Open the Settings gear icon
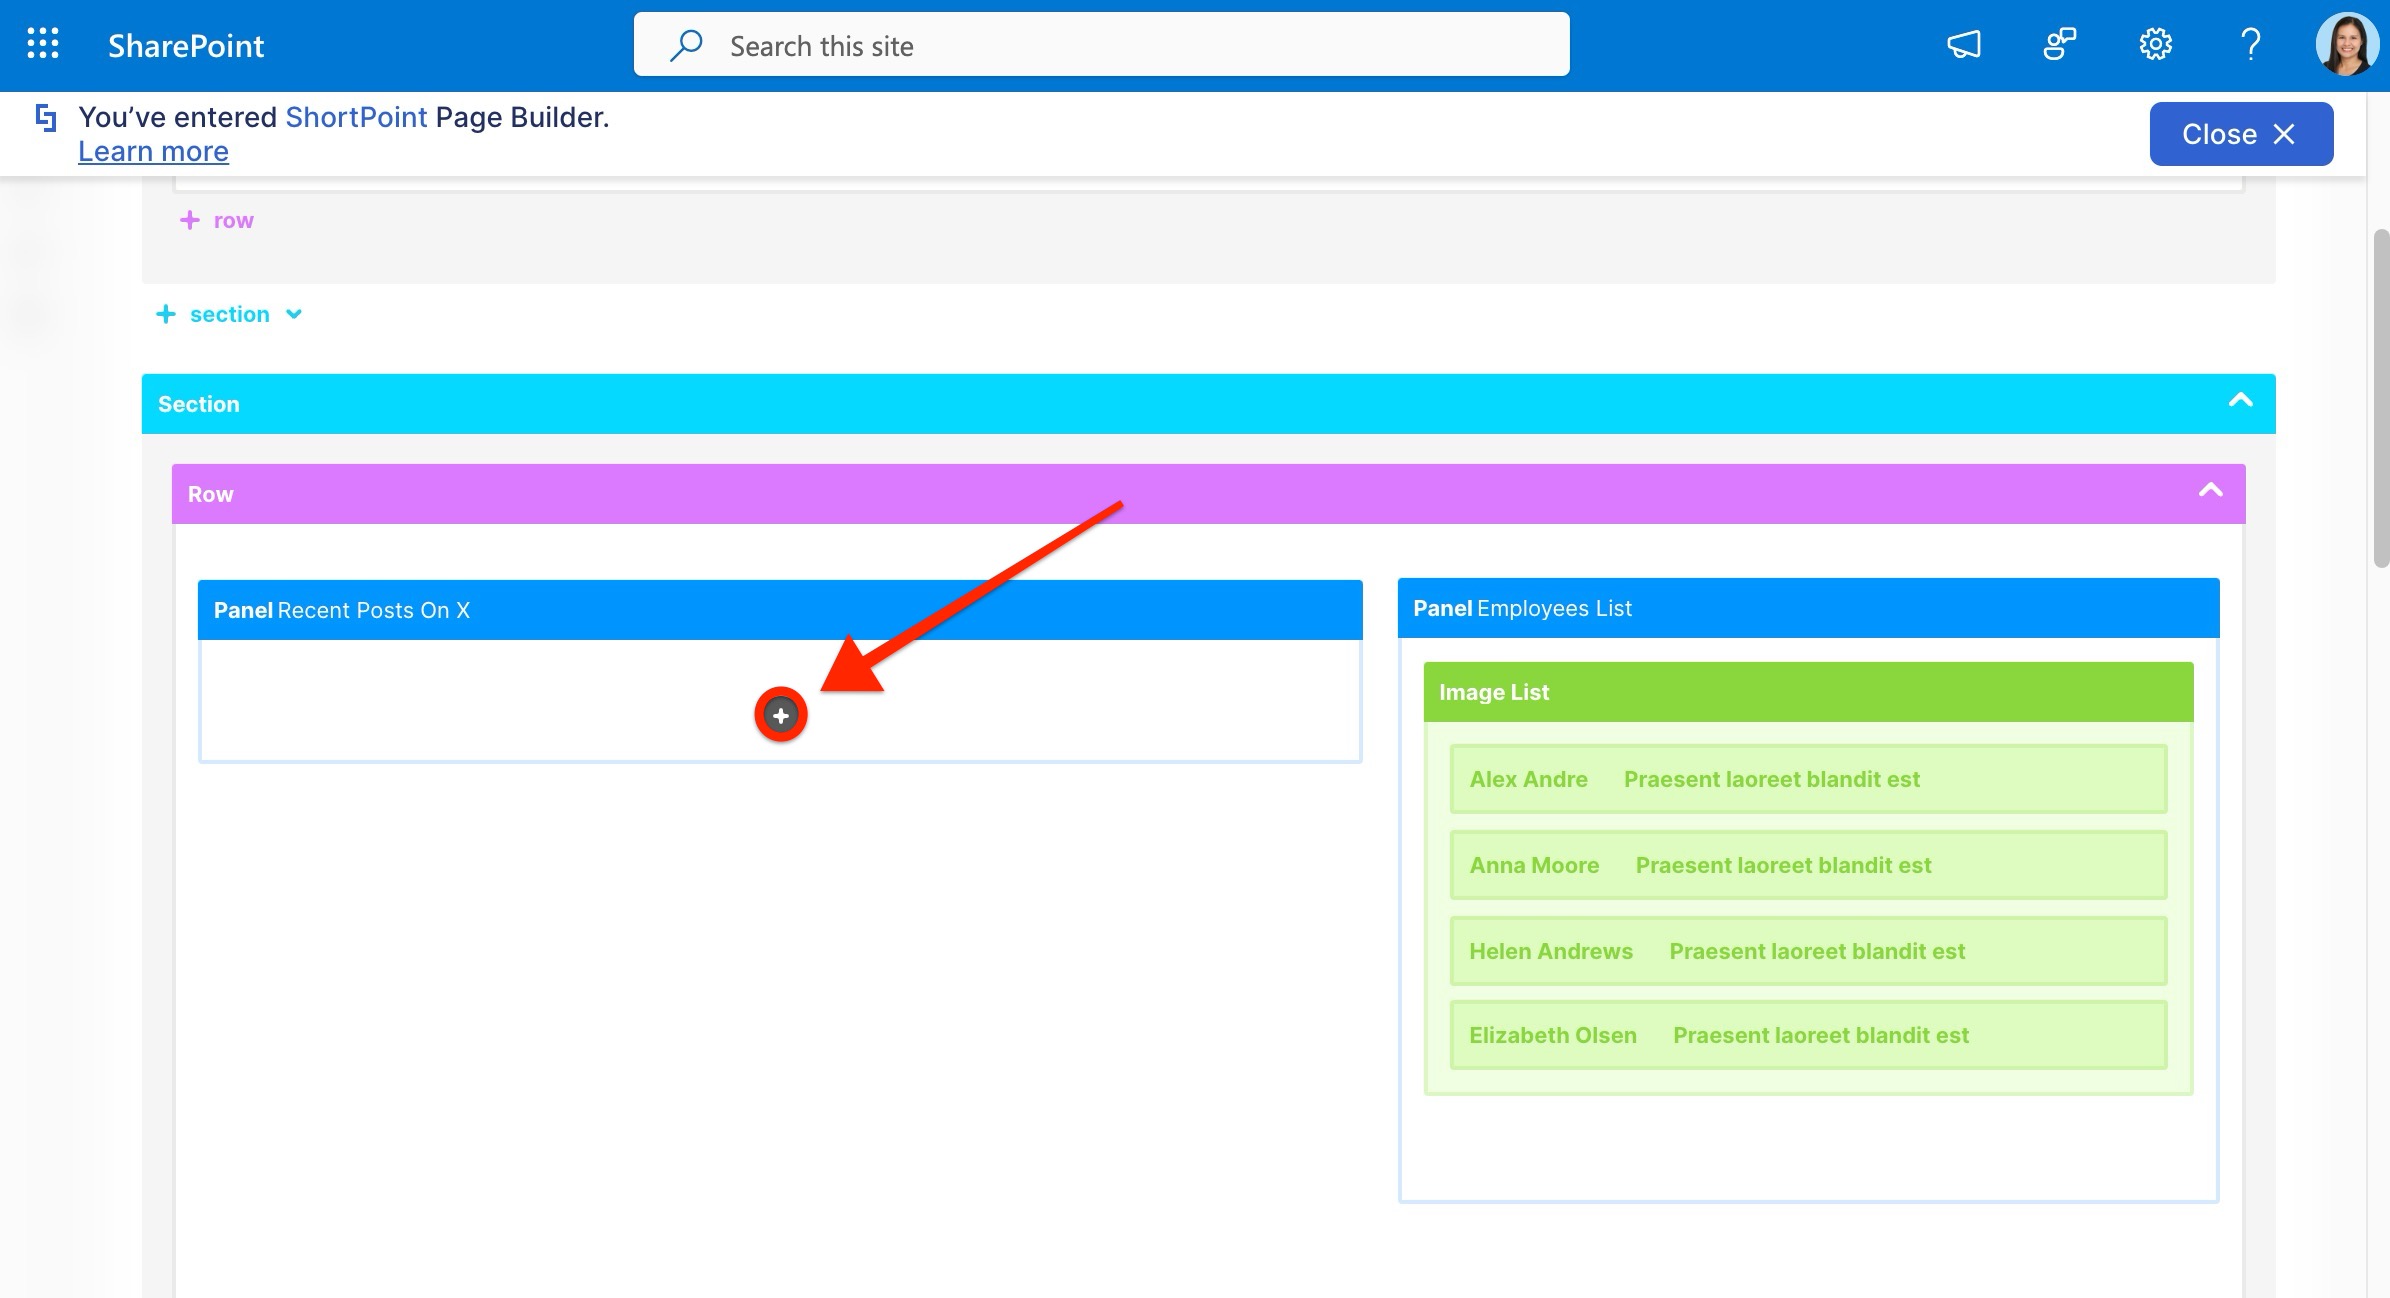 tap(2155, 44)
